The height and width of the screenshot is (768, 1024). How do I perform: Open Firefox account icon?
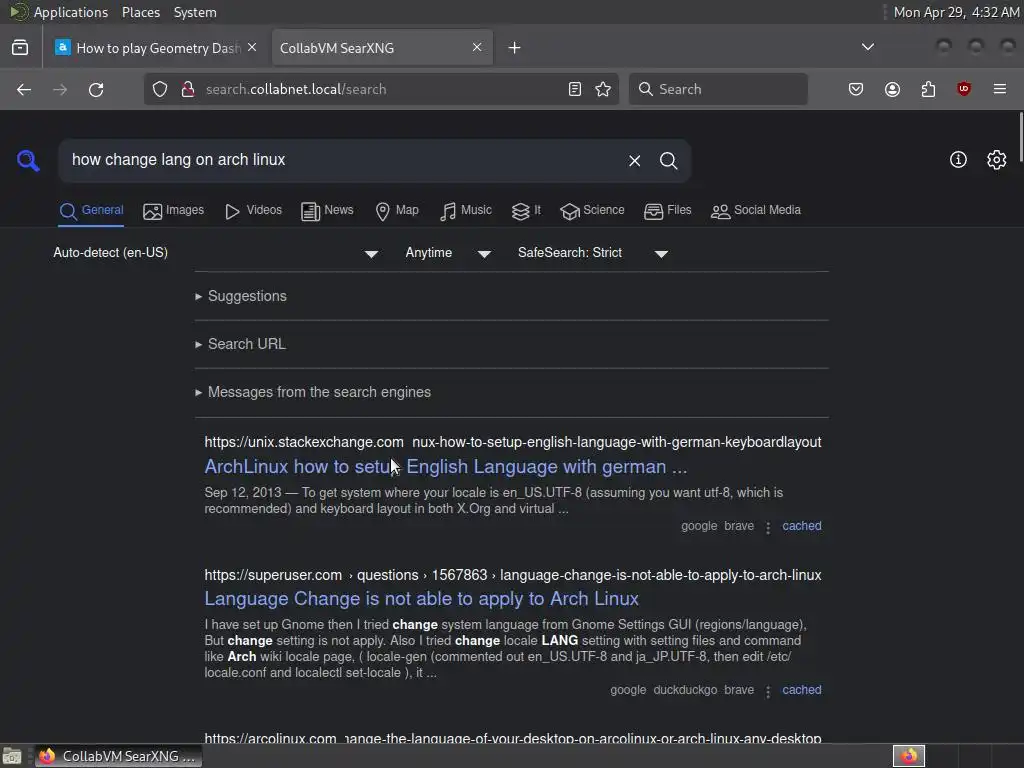(x=892, y=89)
